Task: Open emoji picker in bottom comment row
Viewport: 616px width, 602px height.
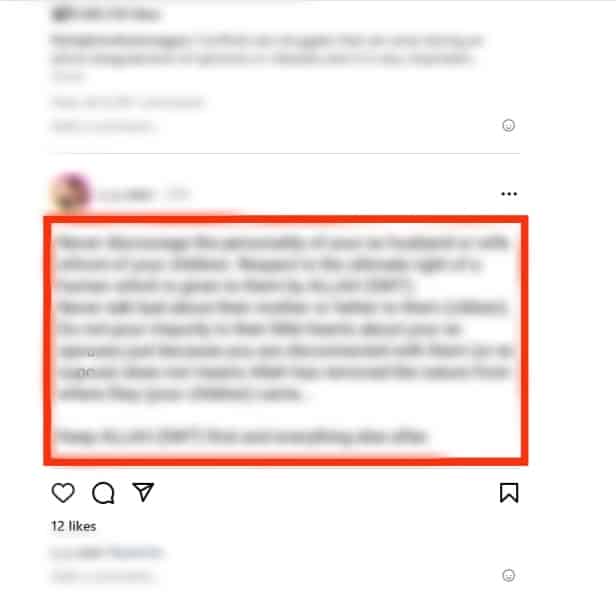Action: pos(508,576)
